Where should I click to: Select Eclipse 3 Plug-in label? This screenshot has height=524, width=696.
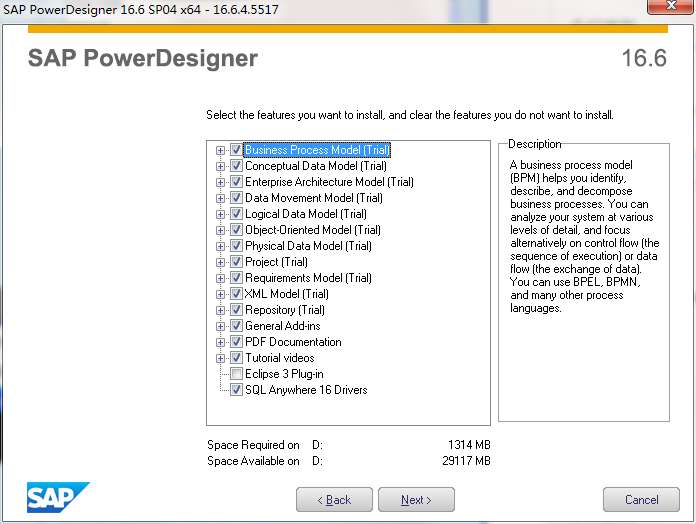point(284,374)
